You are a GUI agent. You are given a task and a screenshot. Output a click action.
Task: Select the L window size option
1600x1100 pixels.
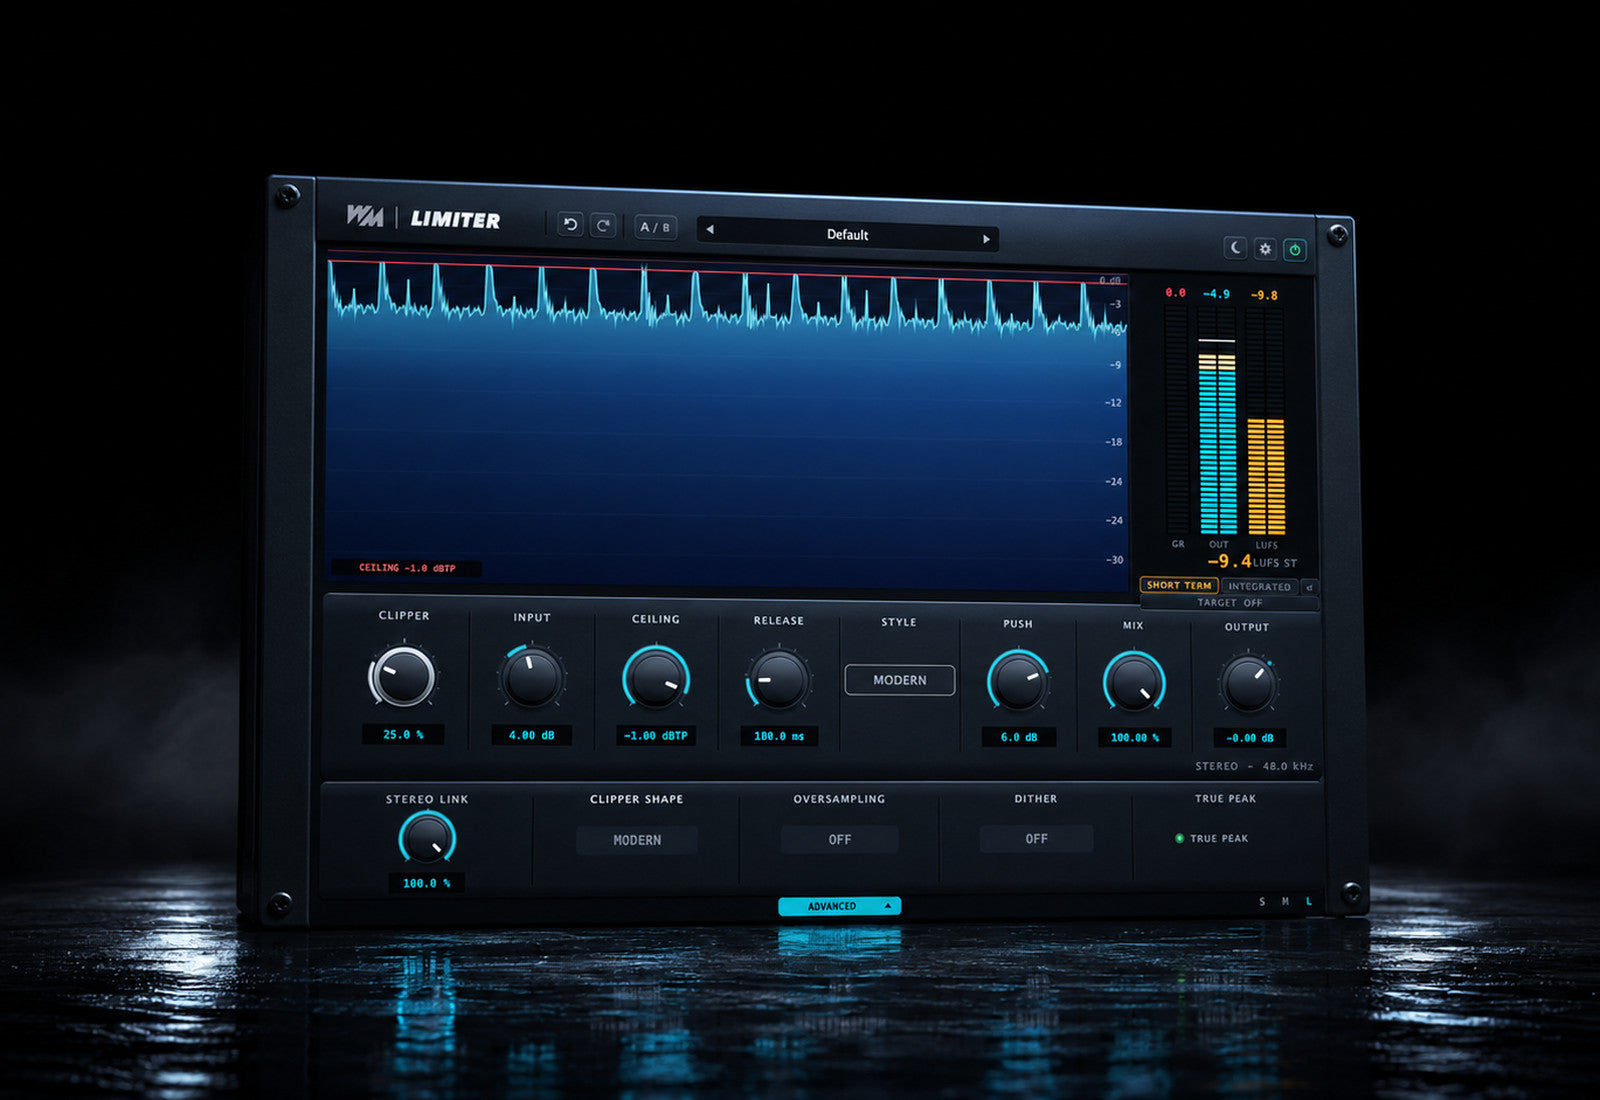pos(1309,902)
